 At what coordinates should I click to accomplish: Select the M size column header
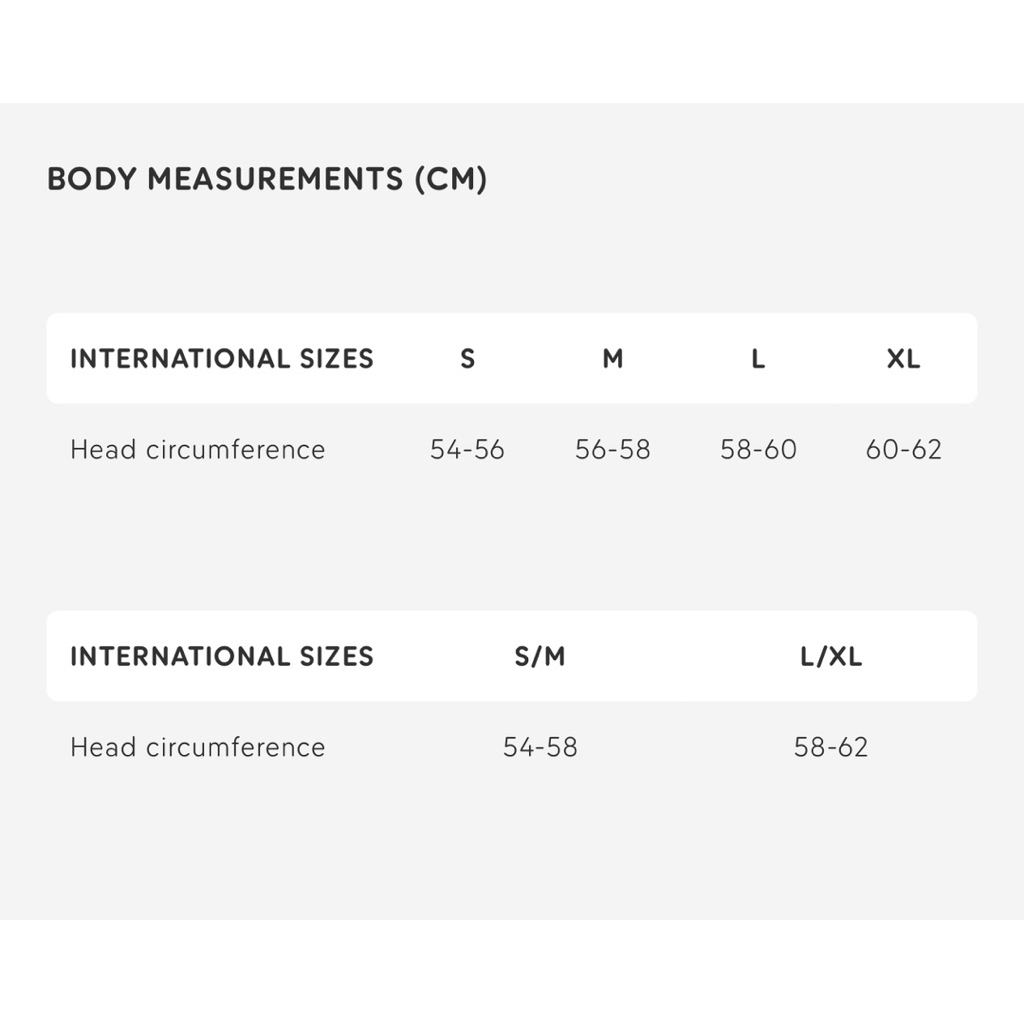coord(613,359)
